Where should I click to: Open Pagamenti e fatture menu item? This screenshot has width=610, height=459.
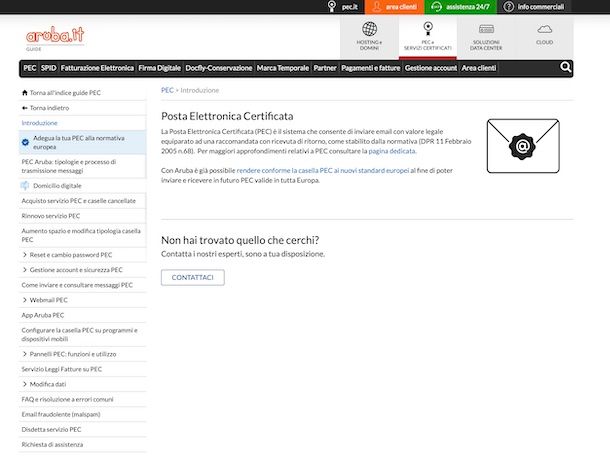[x=371, y=68]
